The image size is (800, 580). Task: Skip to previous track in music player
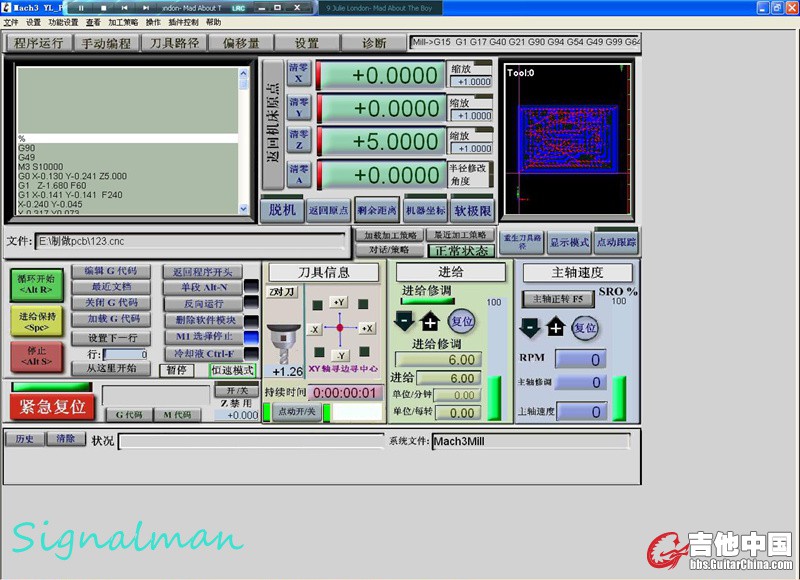124,8
